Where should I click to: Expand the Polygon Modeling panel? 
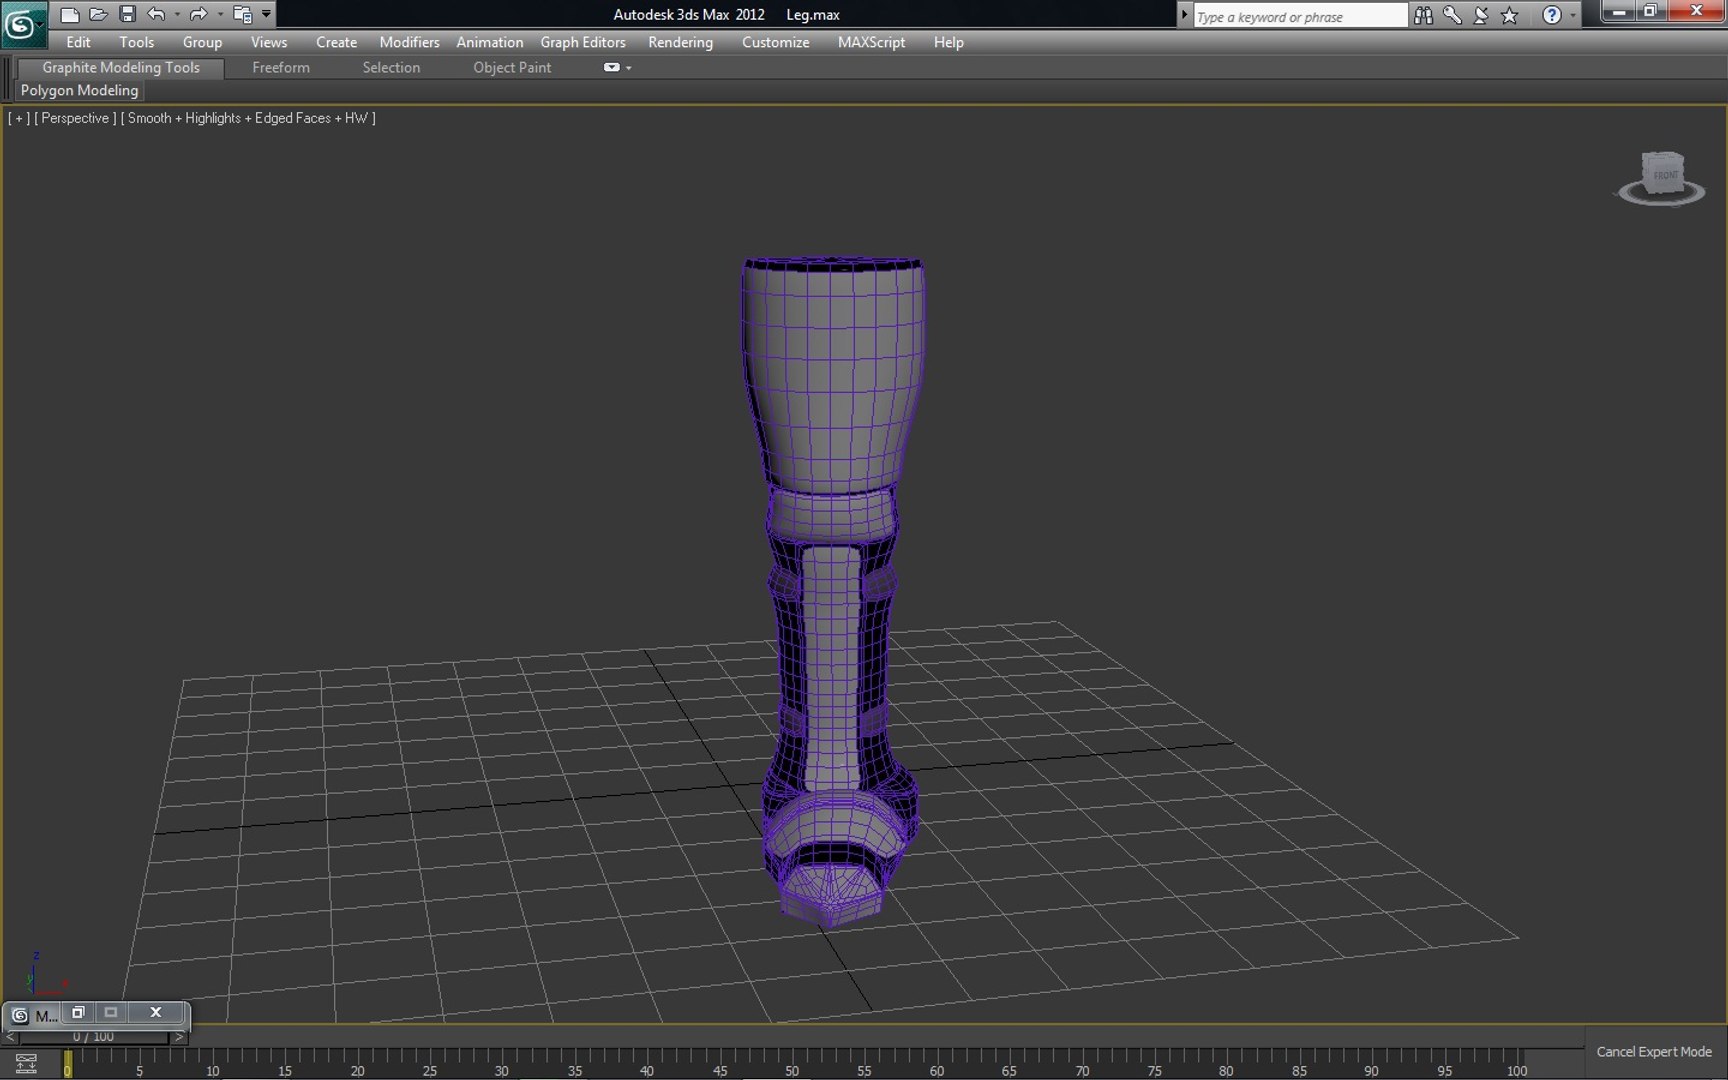79,90
